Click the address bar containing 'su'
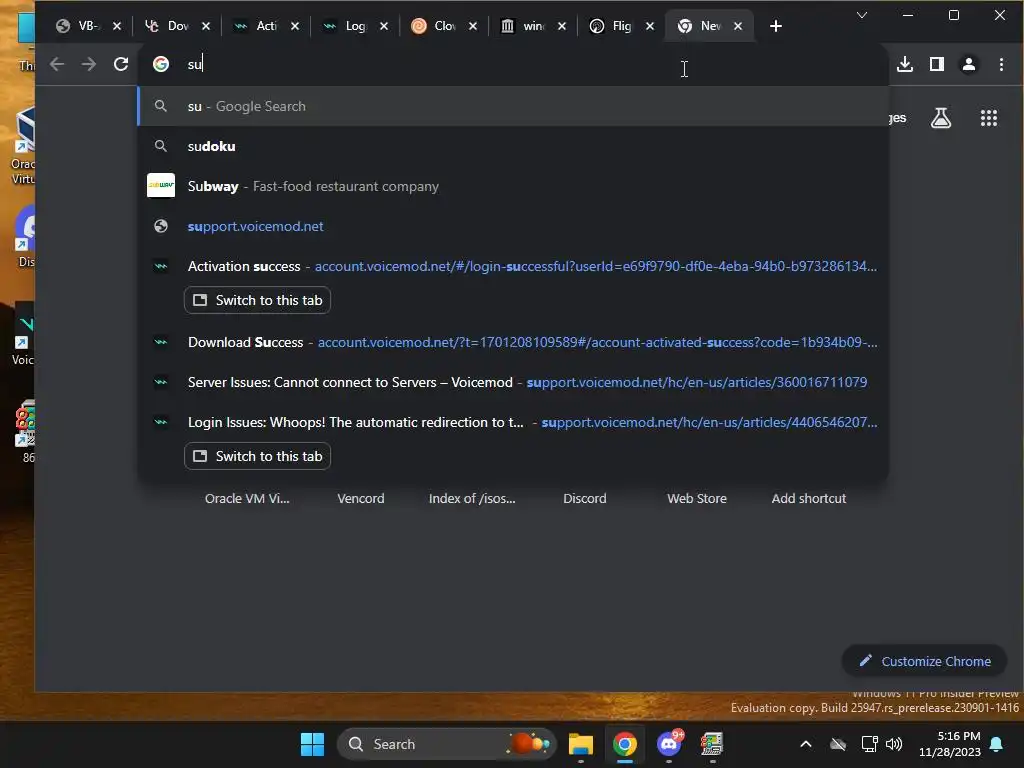The image size is (1024, 768). (x=513, y=64)
